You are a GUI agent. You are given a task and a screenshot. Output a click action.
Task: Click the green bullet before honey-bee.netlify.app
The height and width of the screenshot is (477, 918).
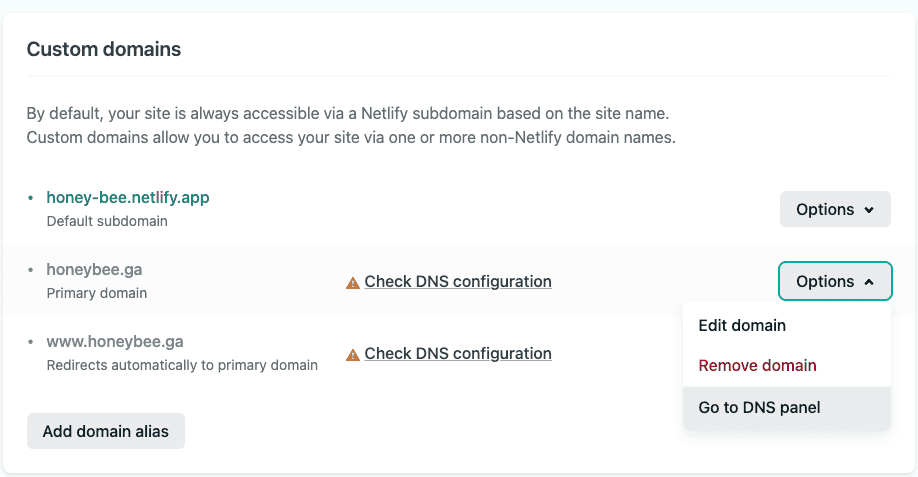click(31, 198)
